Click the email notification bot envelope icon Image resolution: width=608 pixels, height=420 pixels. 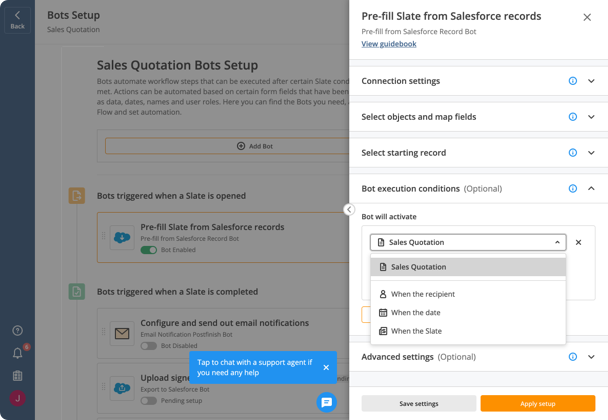[122, 333]
